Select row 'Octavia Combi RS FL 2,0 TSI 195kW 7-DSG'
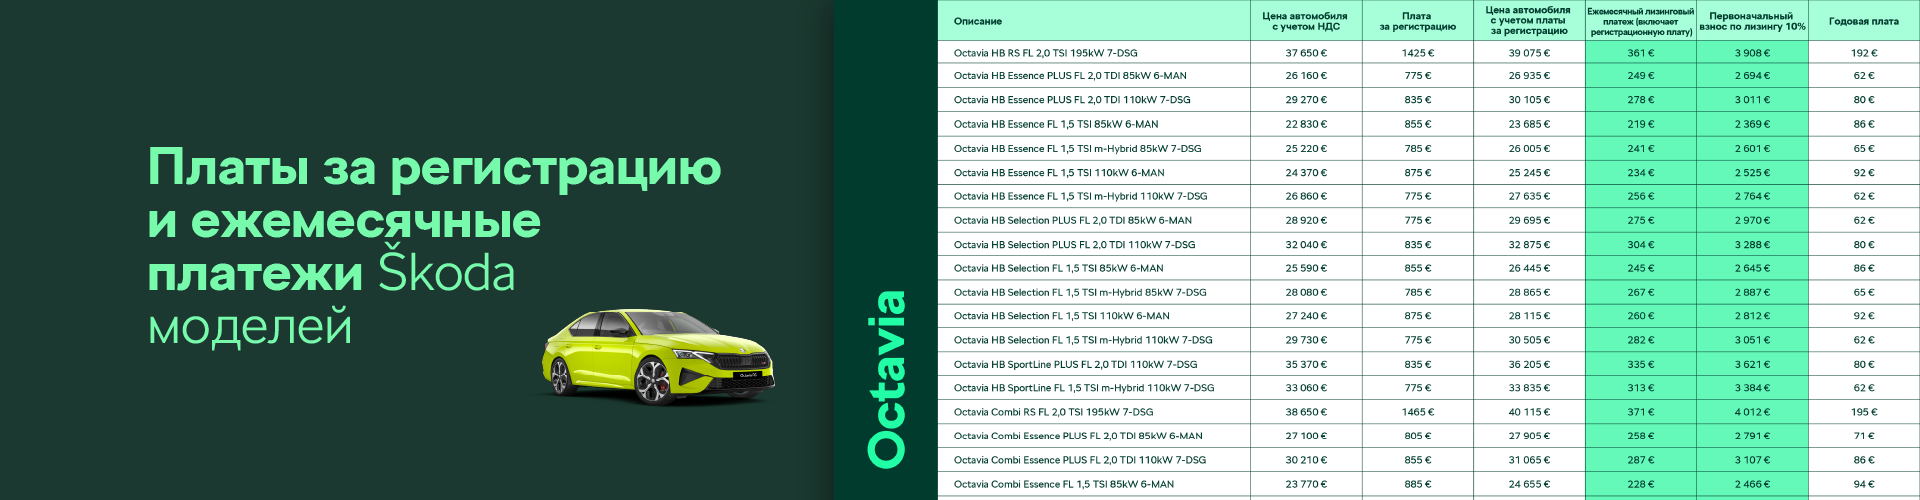The image size is (1920, 500). (1429, 412)
